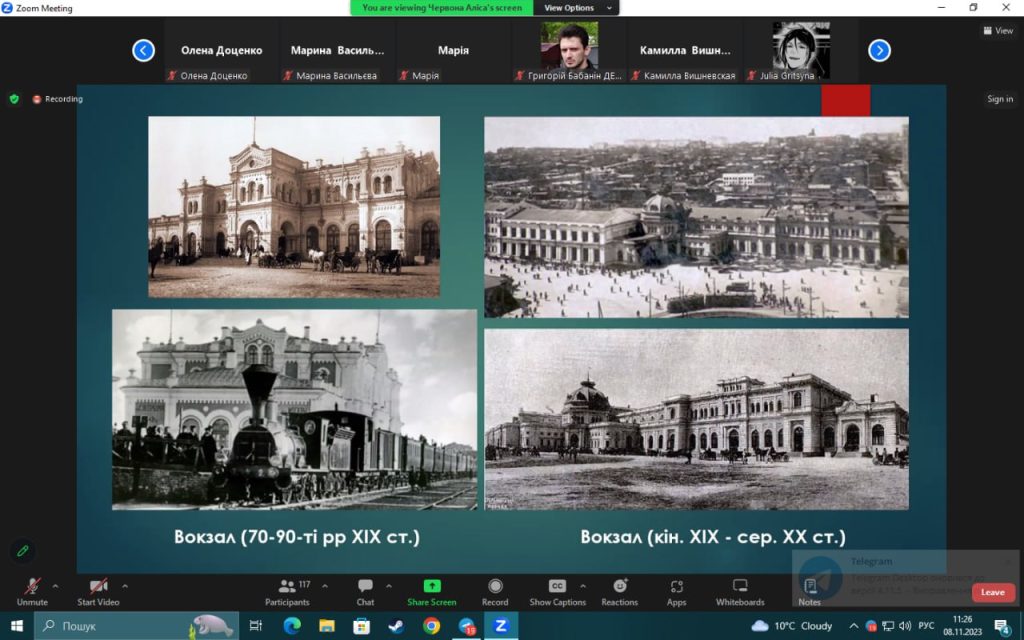The width and height of the screenshot is (1024, 640).
Task: Expand video settings arrow next to Start Video
Action: pos(125,586)
